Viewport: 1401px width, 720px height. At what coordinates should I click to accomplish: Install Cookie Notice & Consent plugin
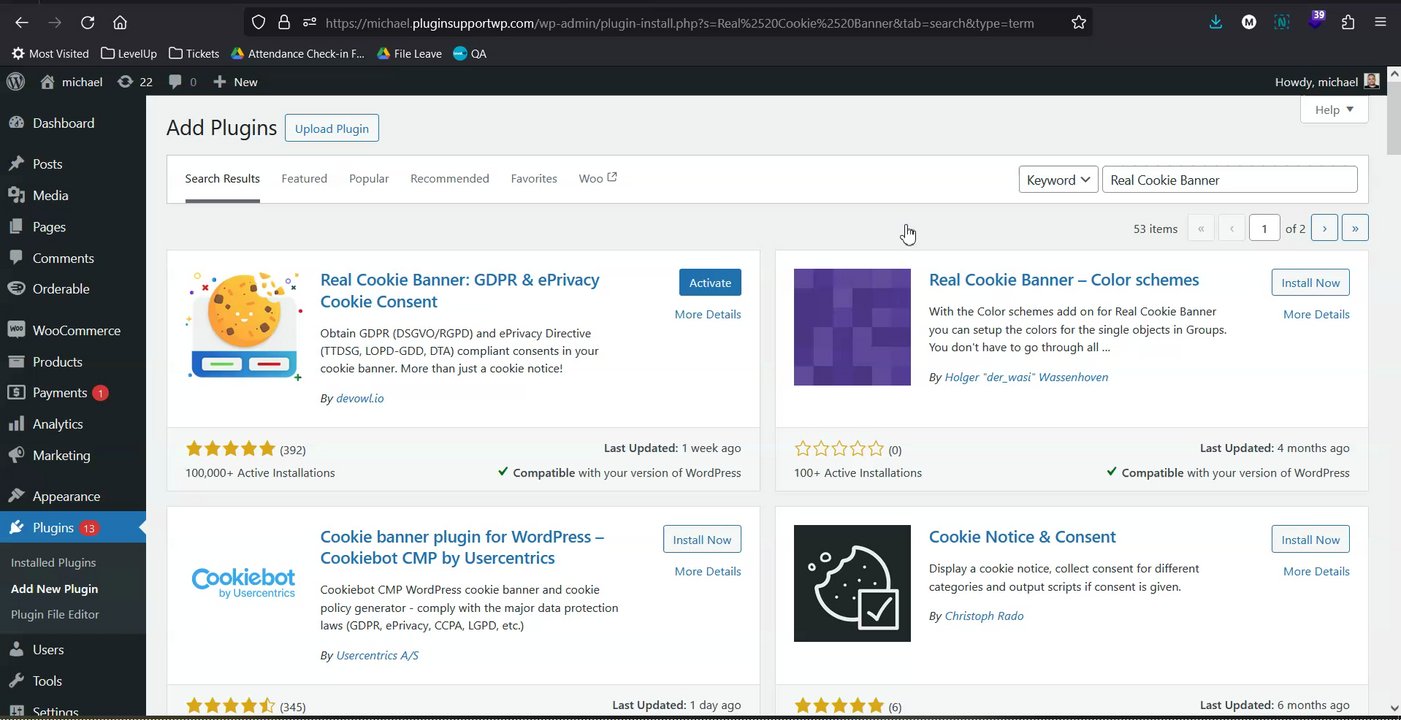point(1310,540)
